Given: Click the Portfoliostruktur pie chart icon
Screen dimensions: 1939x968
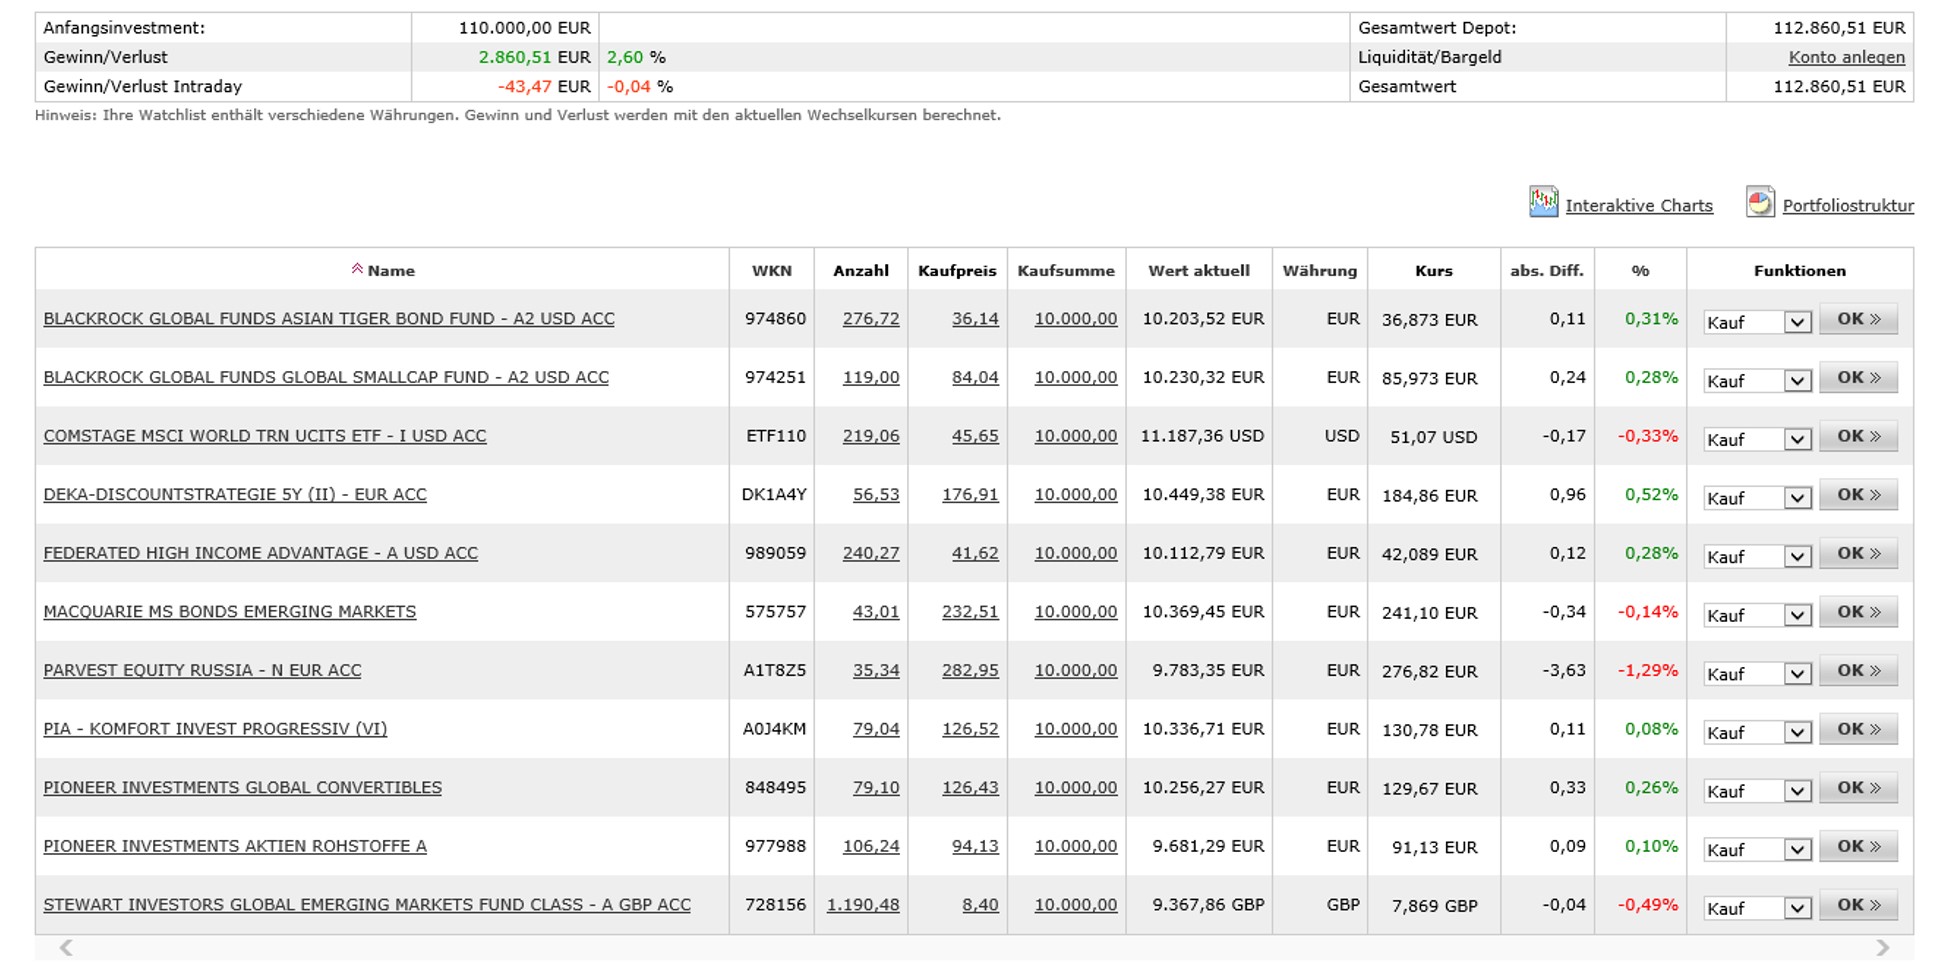Looking at the screenshot, I should click(1760, 202).
